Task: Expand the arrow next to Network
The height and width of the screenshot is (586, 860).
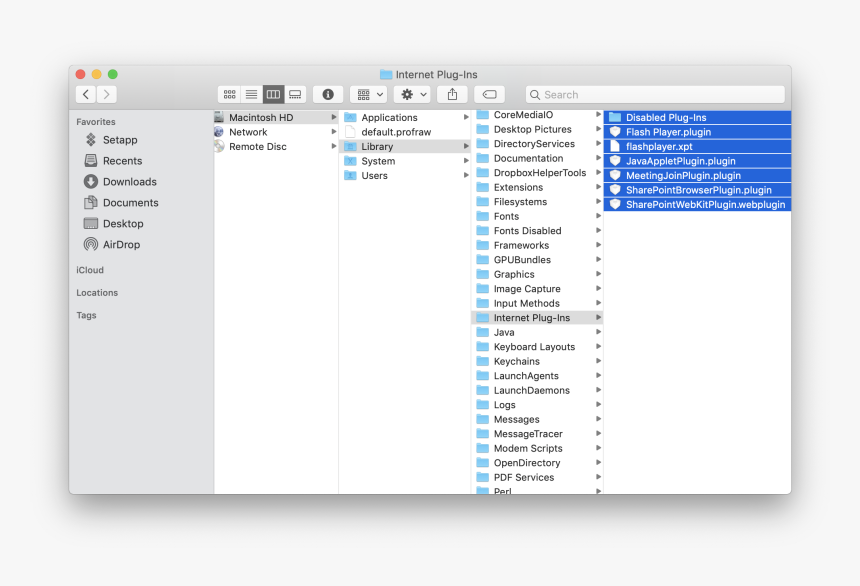Action: (x=333, y=132)
